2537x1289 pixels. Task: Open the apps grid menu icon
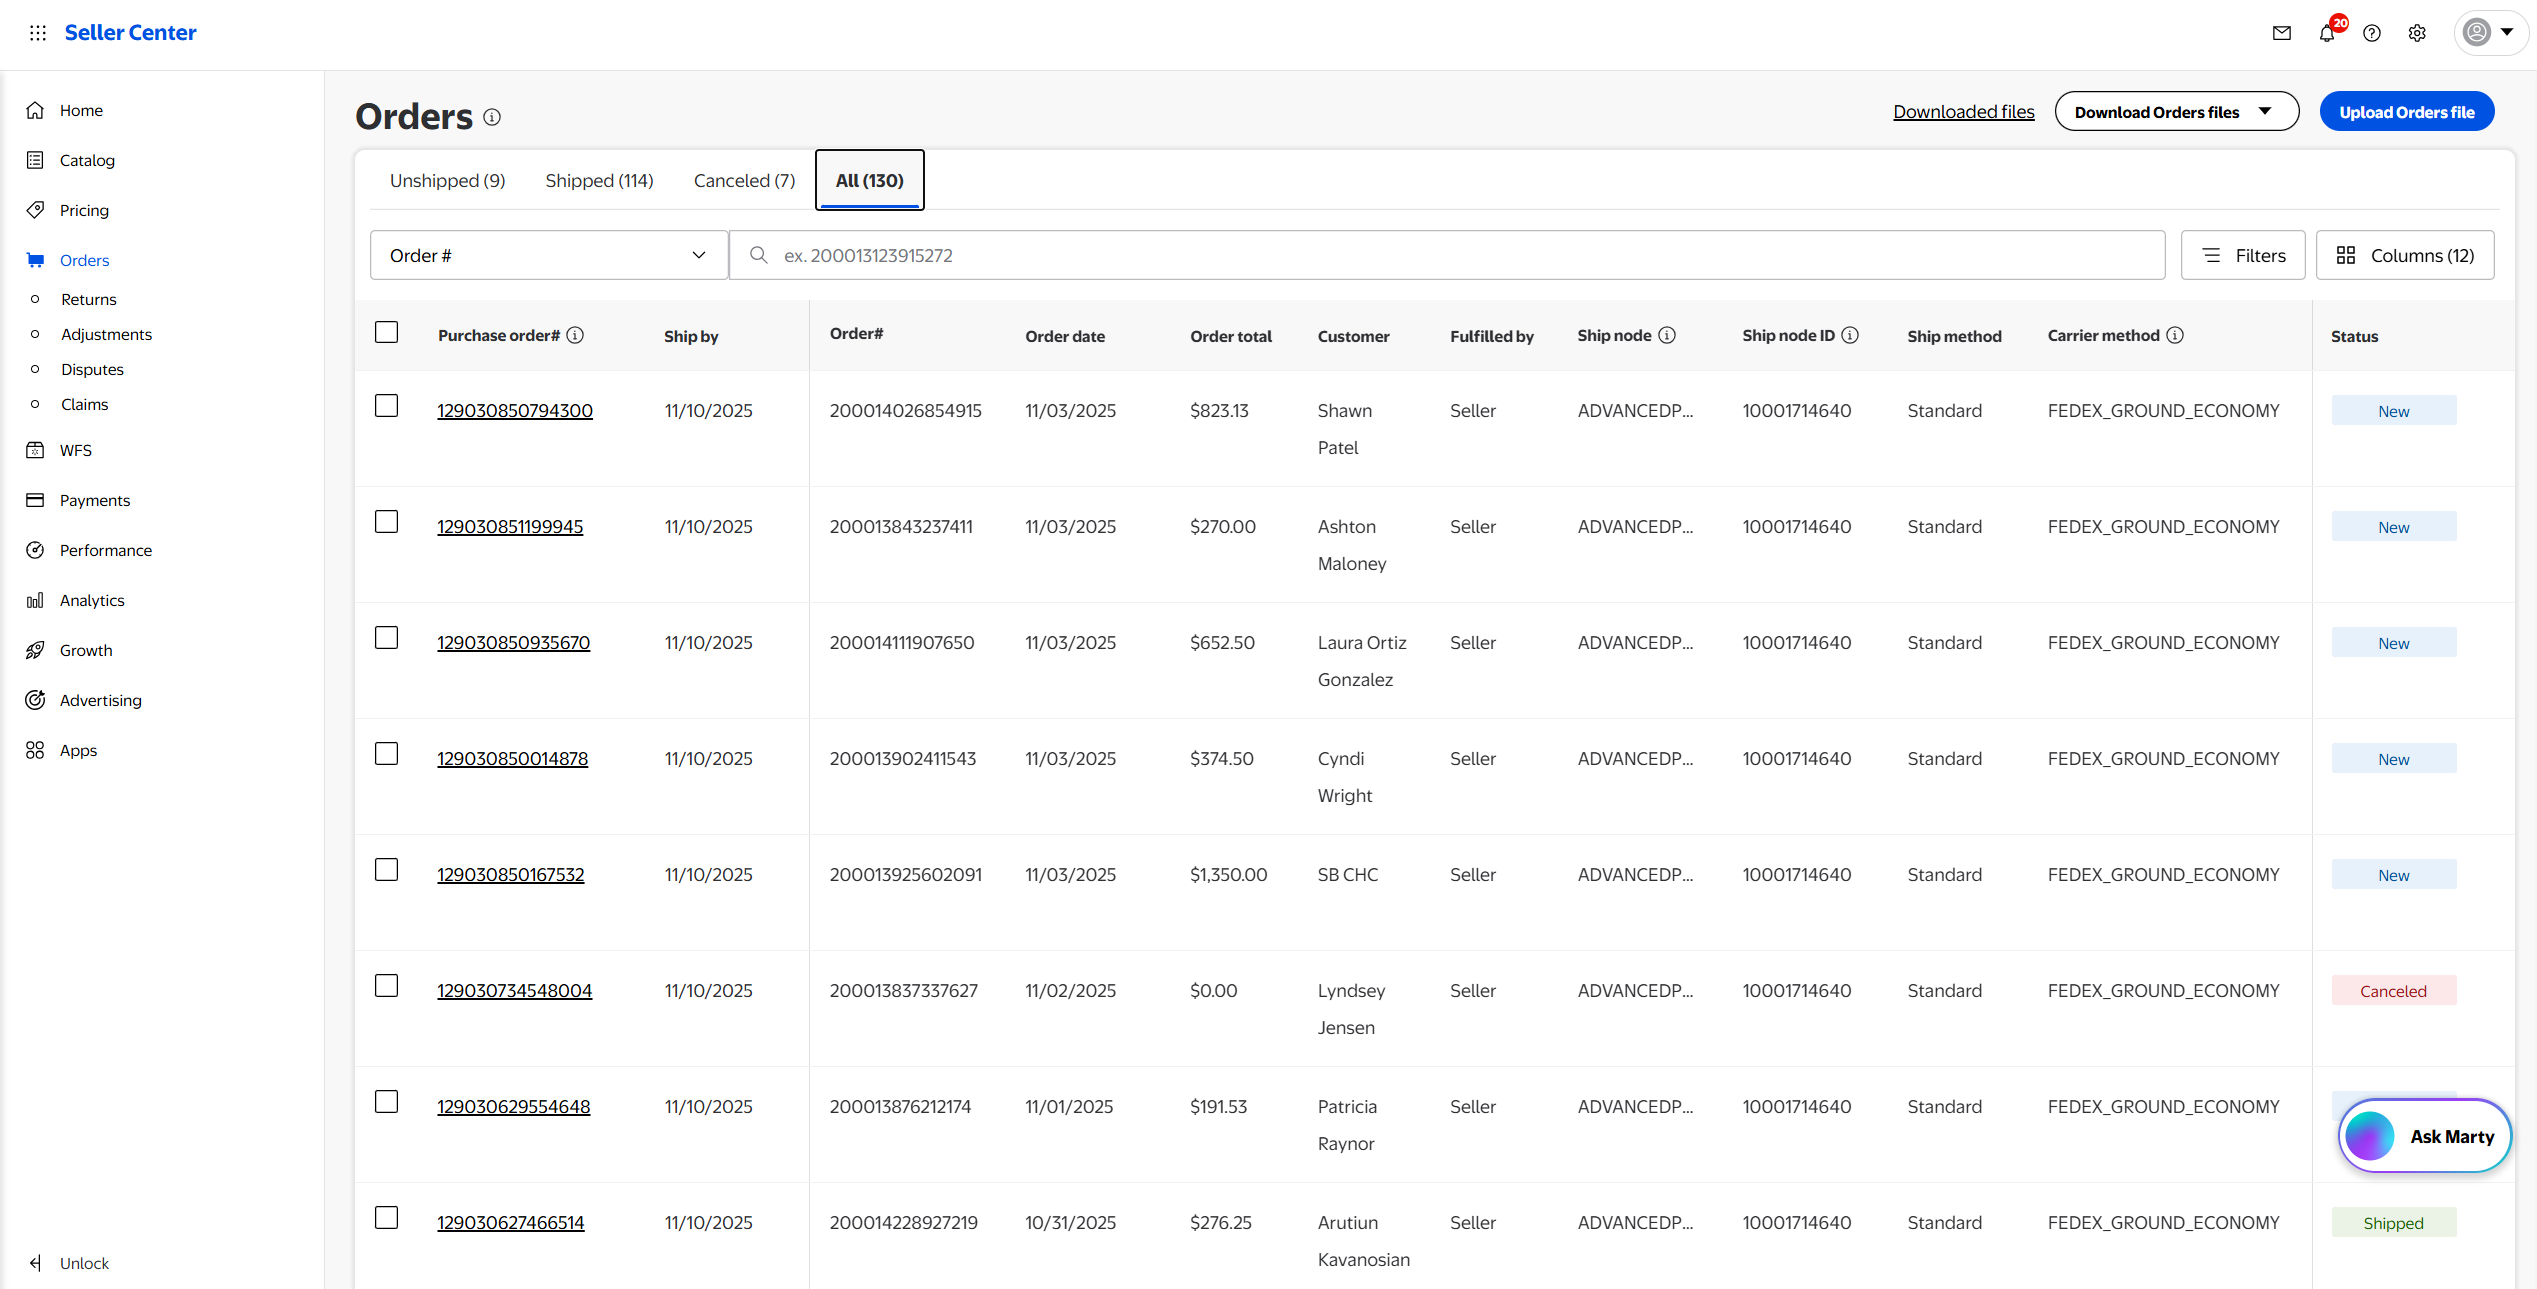[x=38, y=33]
